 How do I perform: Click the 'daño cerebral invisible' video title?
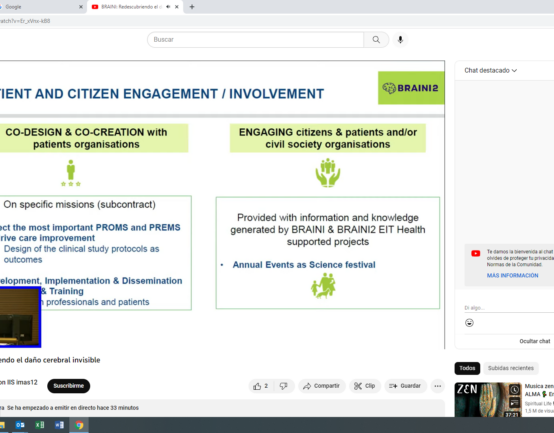50,360
